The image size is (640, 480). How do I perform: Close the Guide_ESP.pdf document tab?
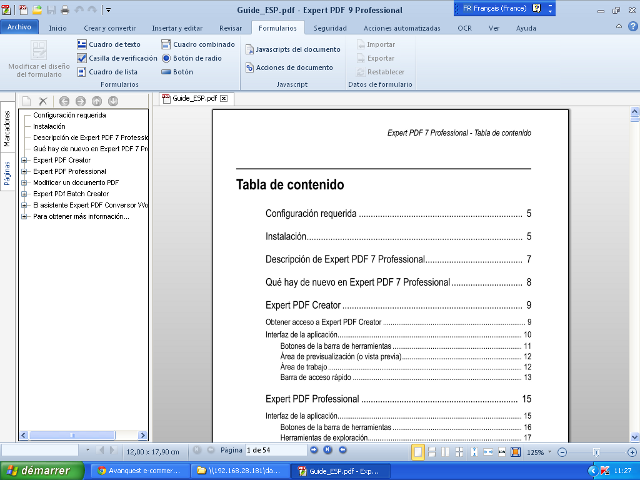224,98
